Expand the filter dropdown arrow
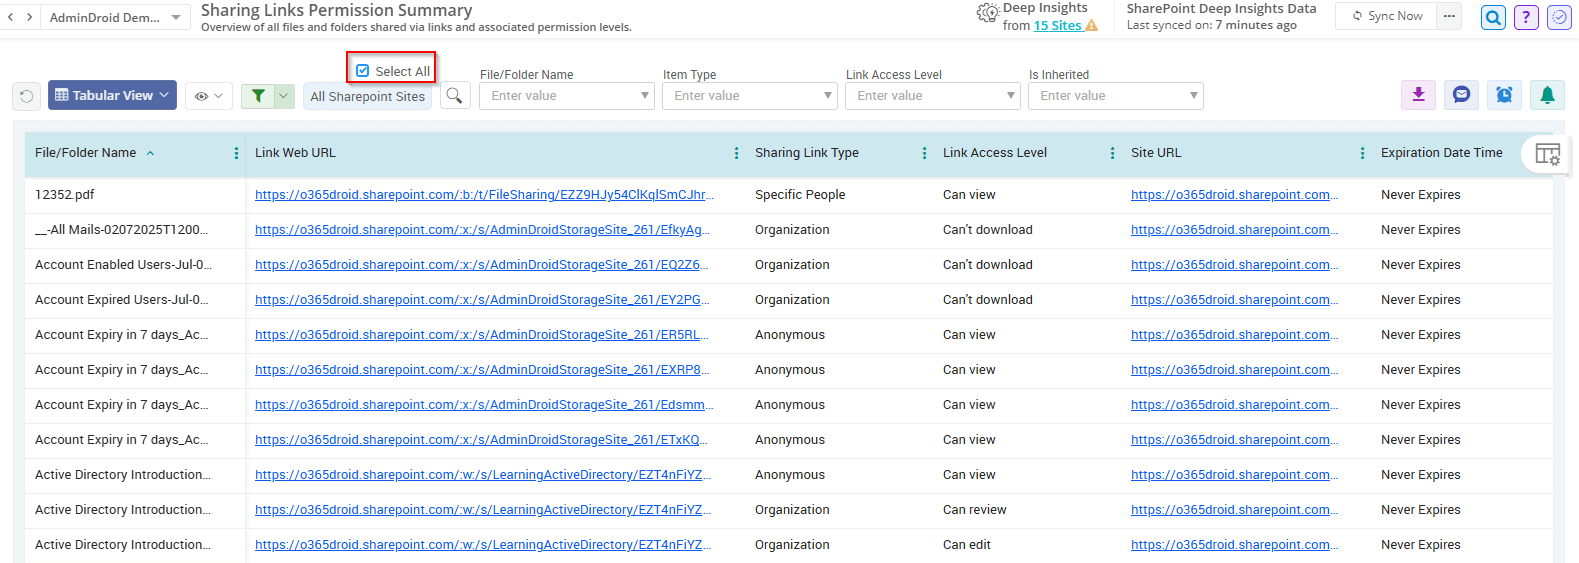The width and height of the screenshot is (1579, 563). [x=284, y=96]
